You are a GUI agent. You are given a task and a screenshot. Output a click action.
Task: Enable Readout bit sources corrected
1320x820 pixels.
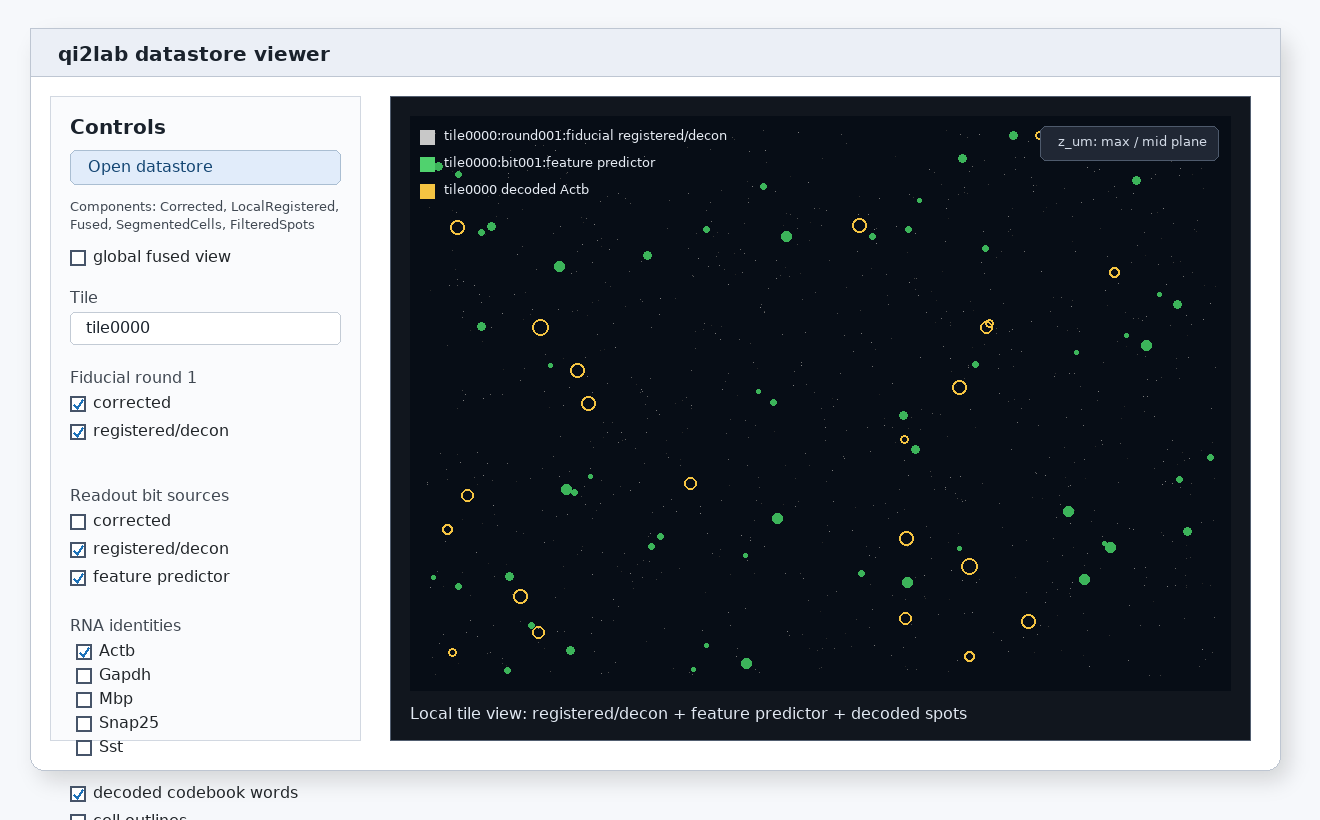click(x=78, y=522)
